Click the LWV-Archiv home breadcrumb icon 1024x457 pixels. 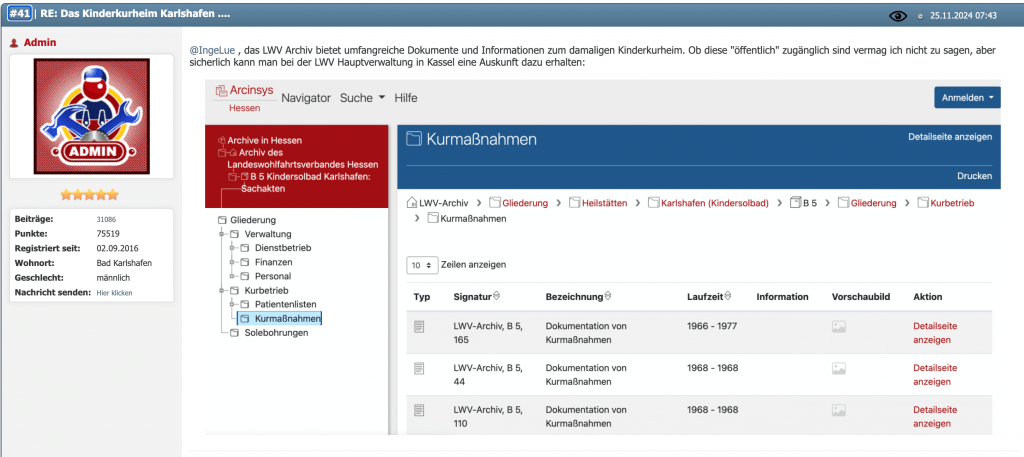tap(411, 203)
